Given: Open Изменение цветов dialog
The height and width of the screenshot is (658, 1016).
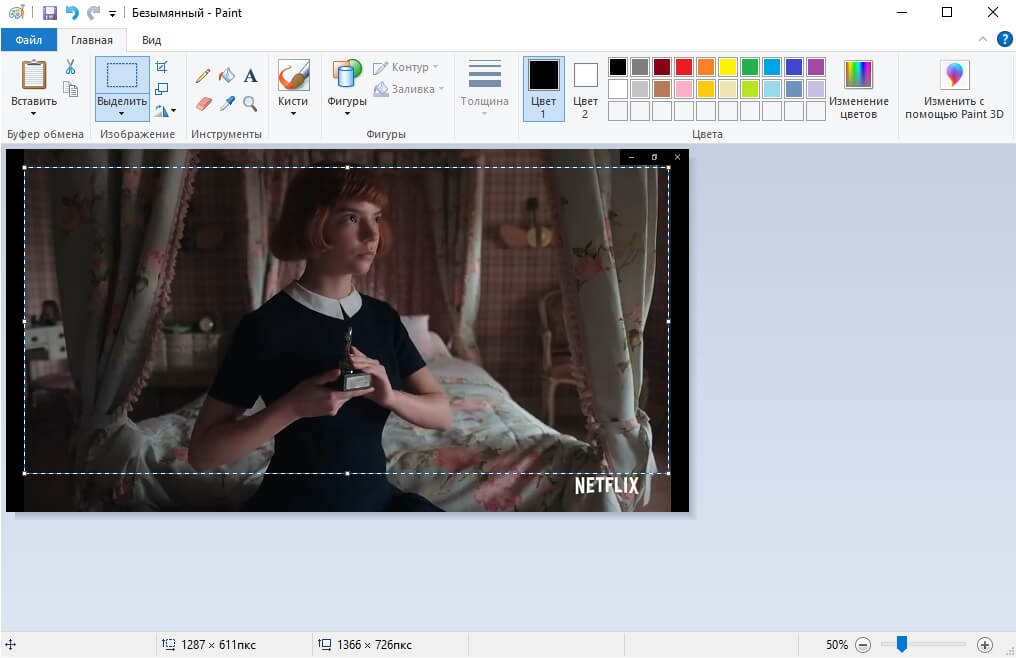Looking at the screenshot, I should coord(858,88).
